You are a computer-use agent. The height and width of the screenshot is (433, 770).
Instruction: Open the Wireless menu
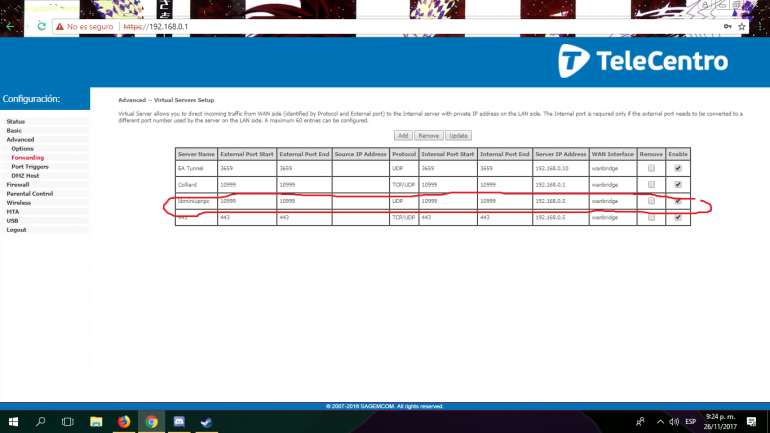click(18, 203)
